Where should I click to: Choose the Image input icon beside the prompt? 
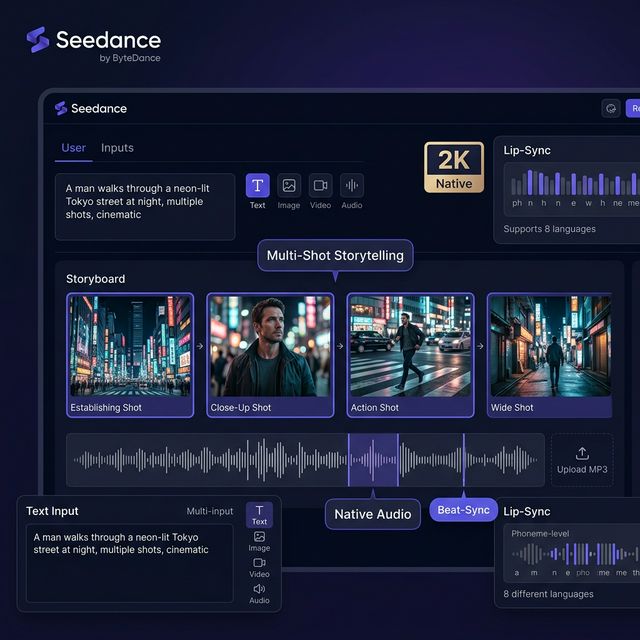[x=289, y=186]
